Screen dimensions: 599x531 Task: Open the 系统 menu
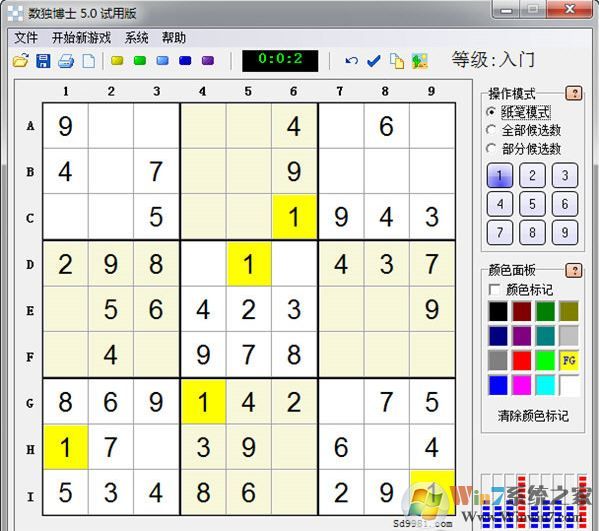[136, 37]
